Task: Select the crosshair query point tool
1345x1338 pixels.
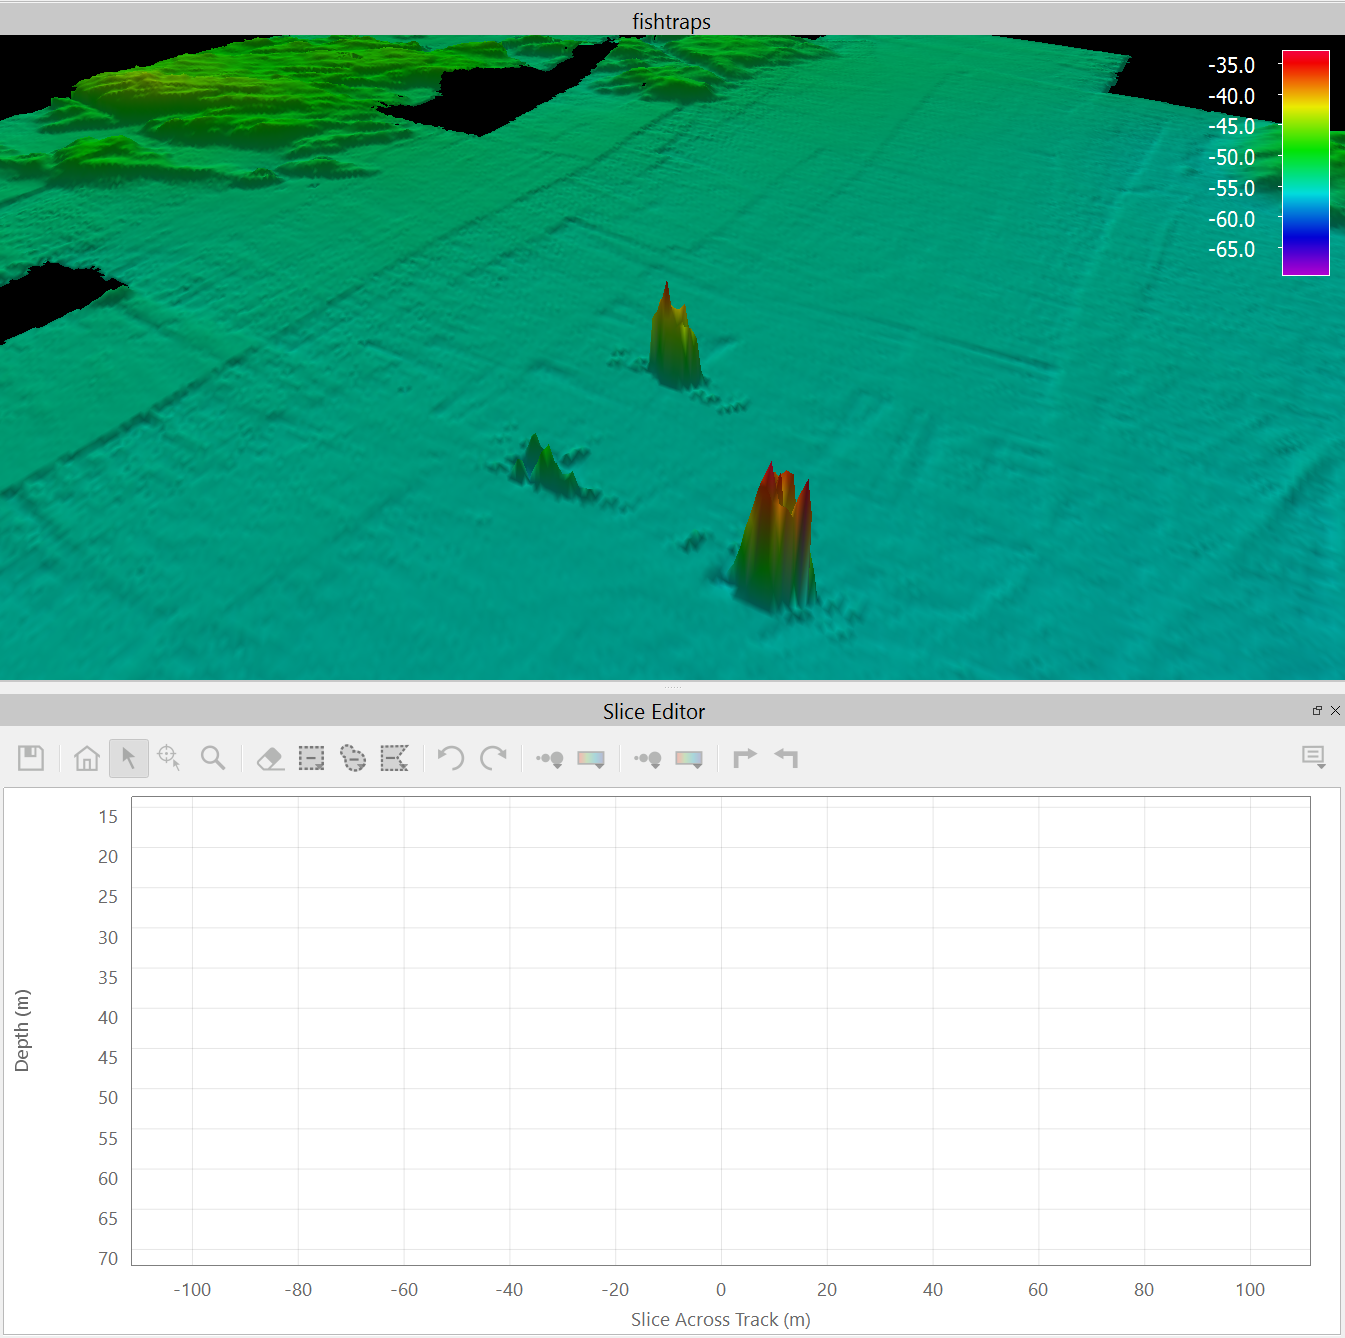Action: click(x=170, y=758)
